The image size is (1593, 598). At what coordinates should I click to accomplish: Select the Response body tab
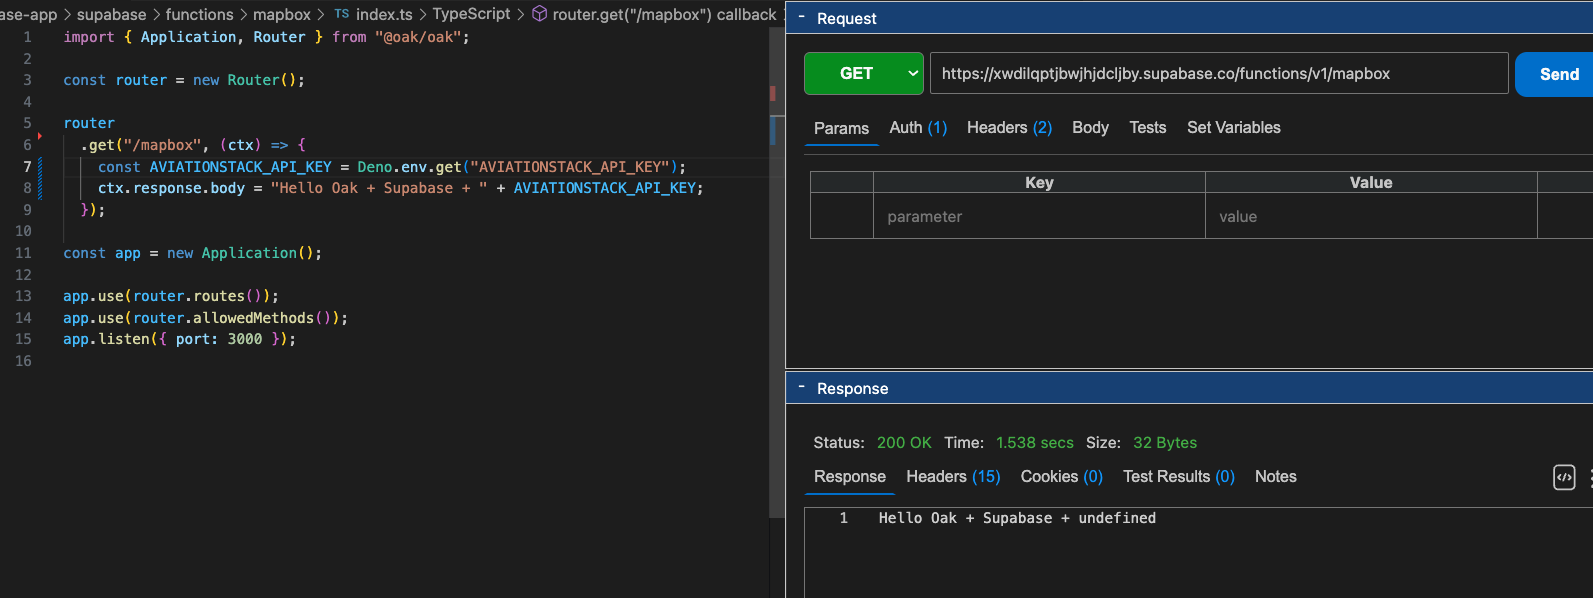849,477
